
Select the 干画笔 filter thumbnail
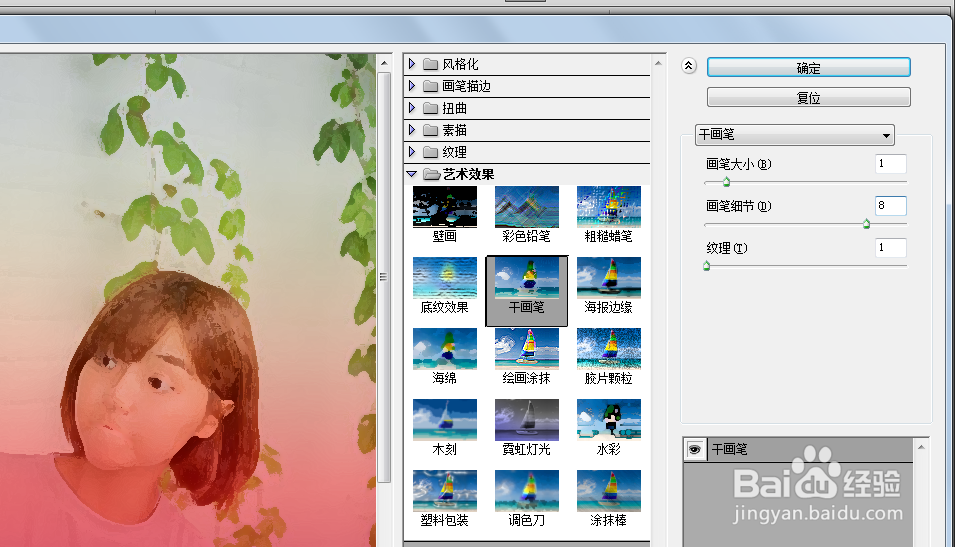(526, 291)
